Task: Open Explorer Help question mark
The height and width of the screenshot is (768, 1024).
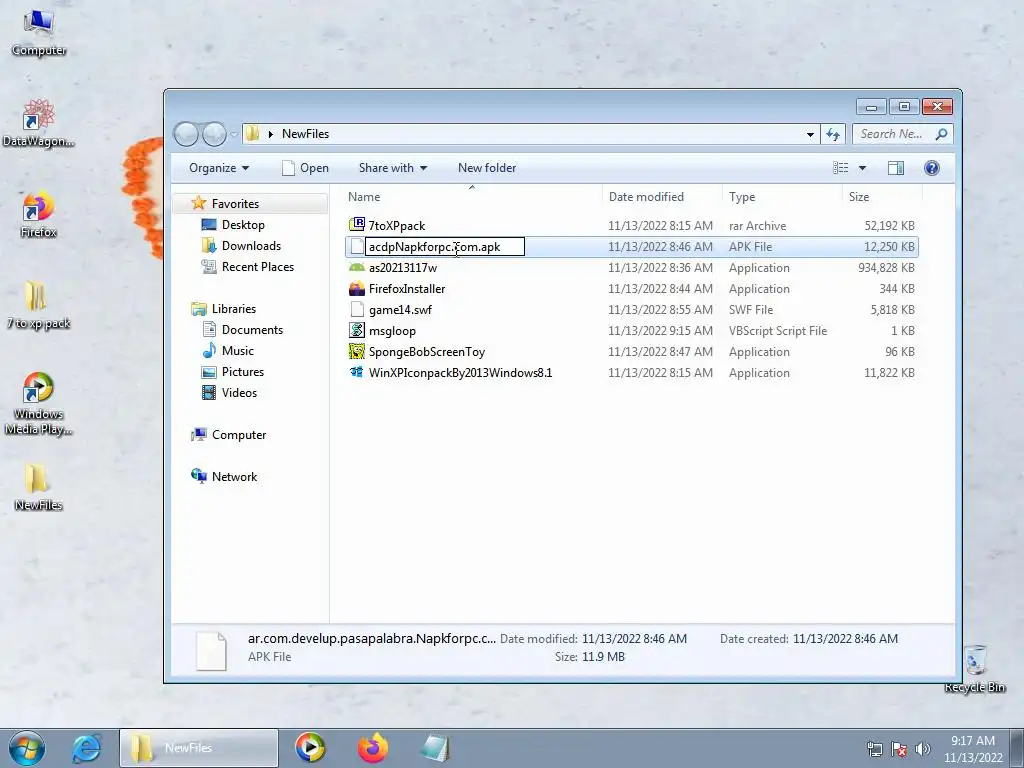Action: tap(932, 168)
